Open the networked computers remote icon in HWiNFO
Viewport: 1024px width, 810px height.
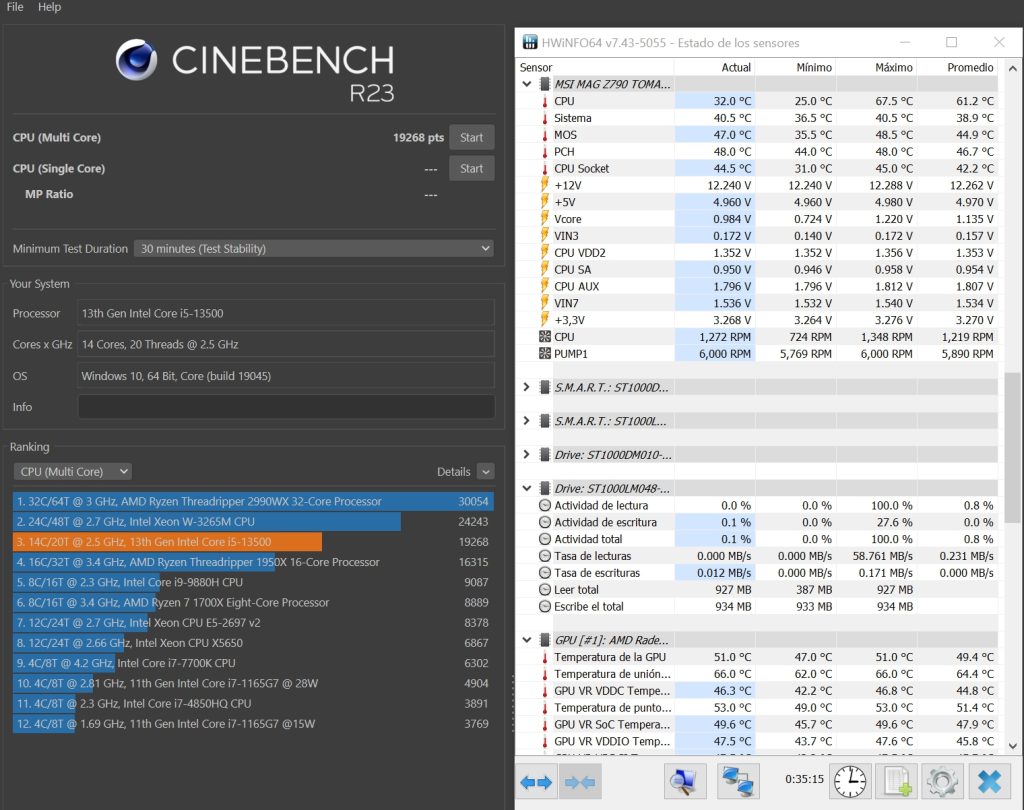(738, 781)
